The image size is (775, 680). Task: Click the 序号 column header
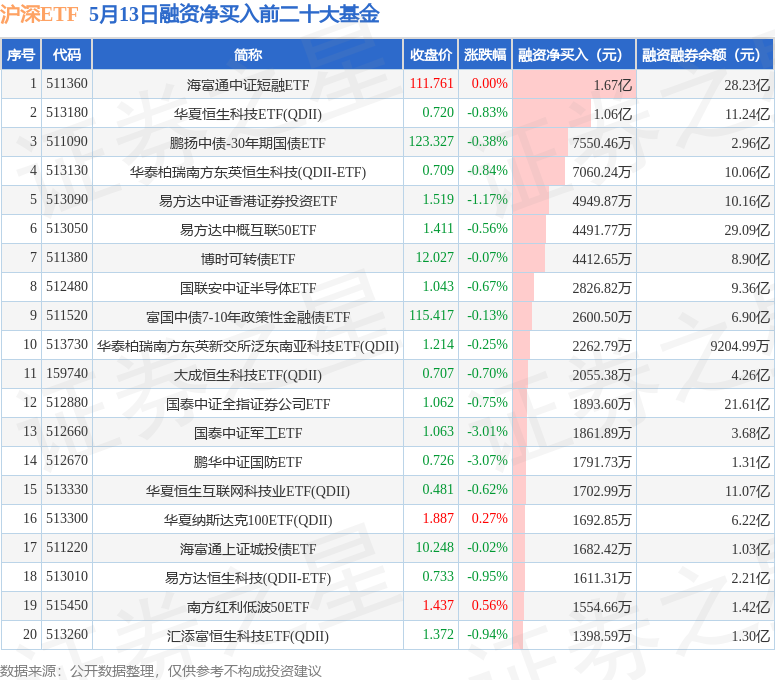coord(21,54)
